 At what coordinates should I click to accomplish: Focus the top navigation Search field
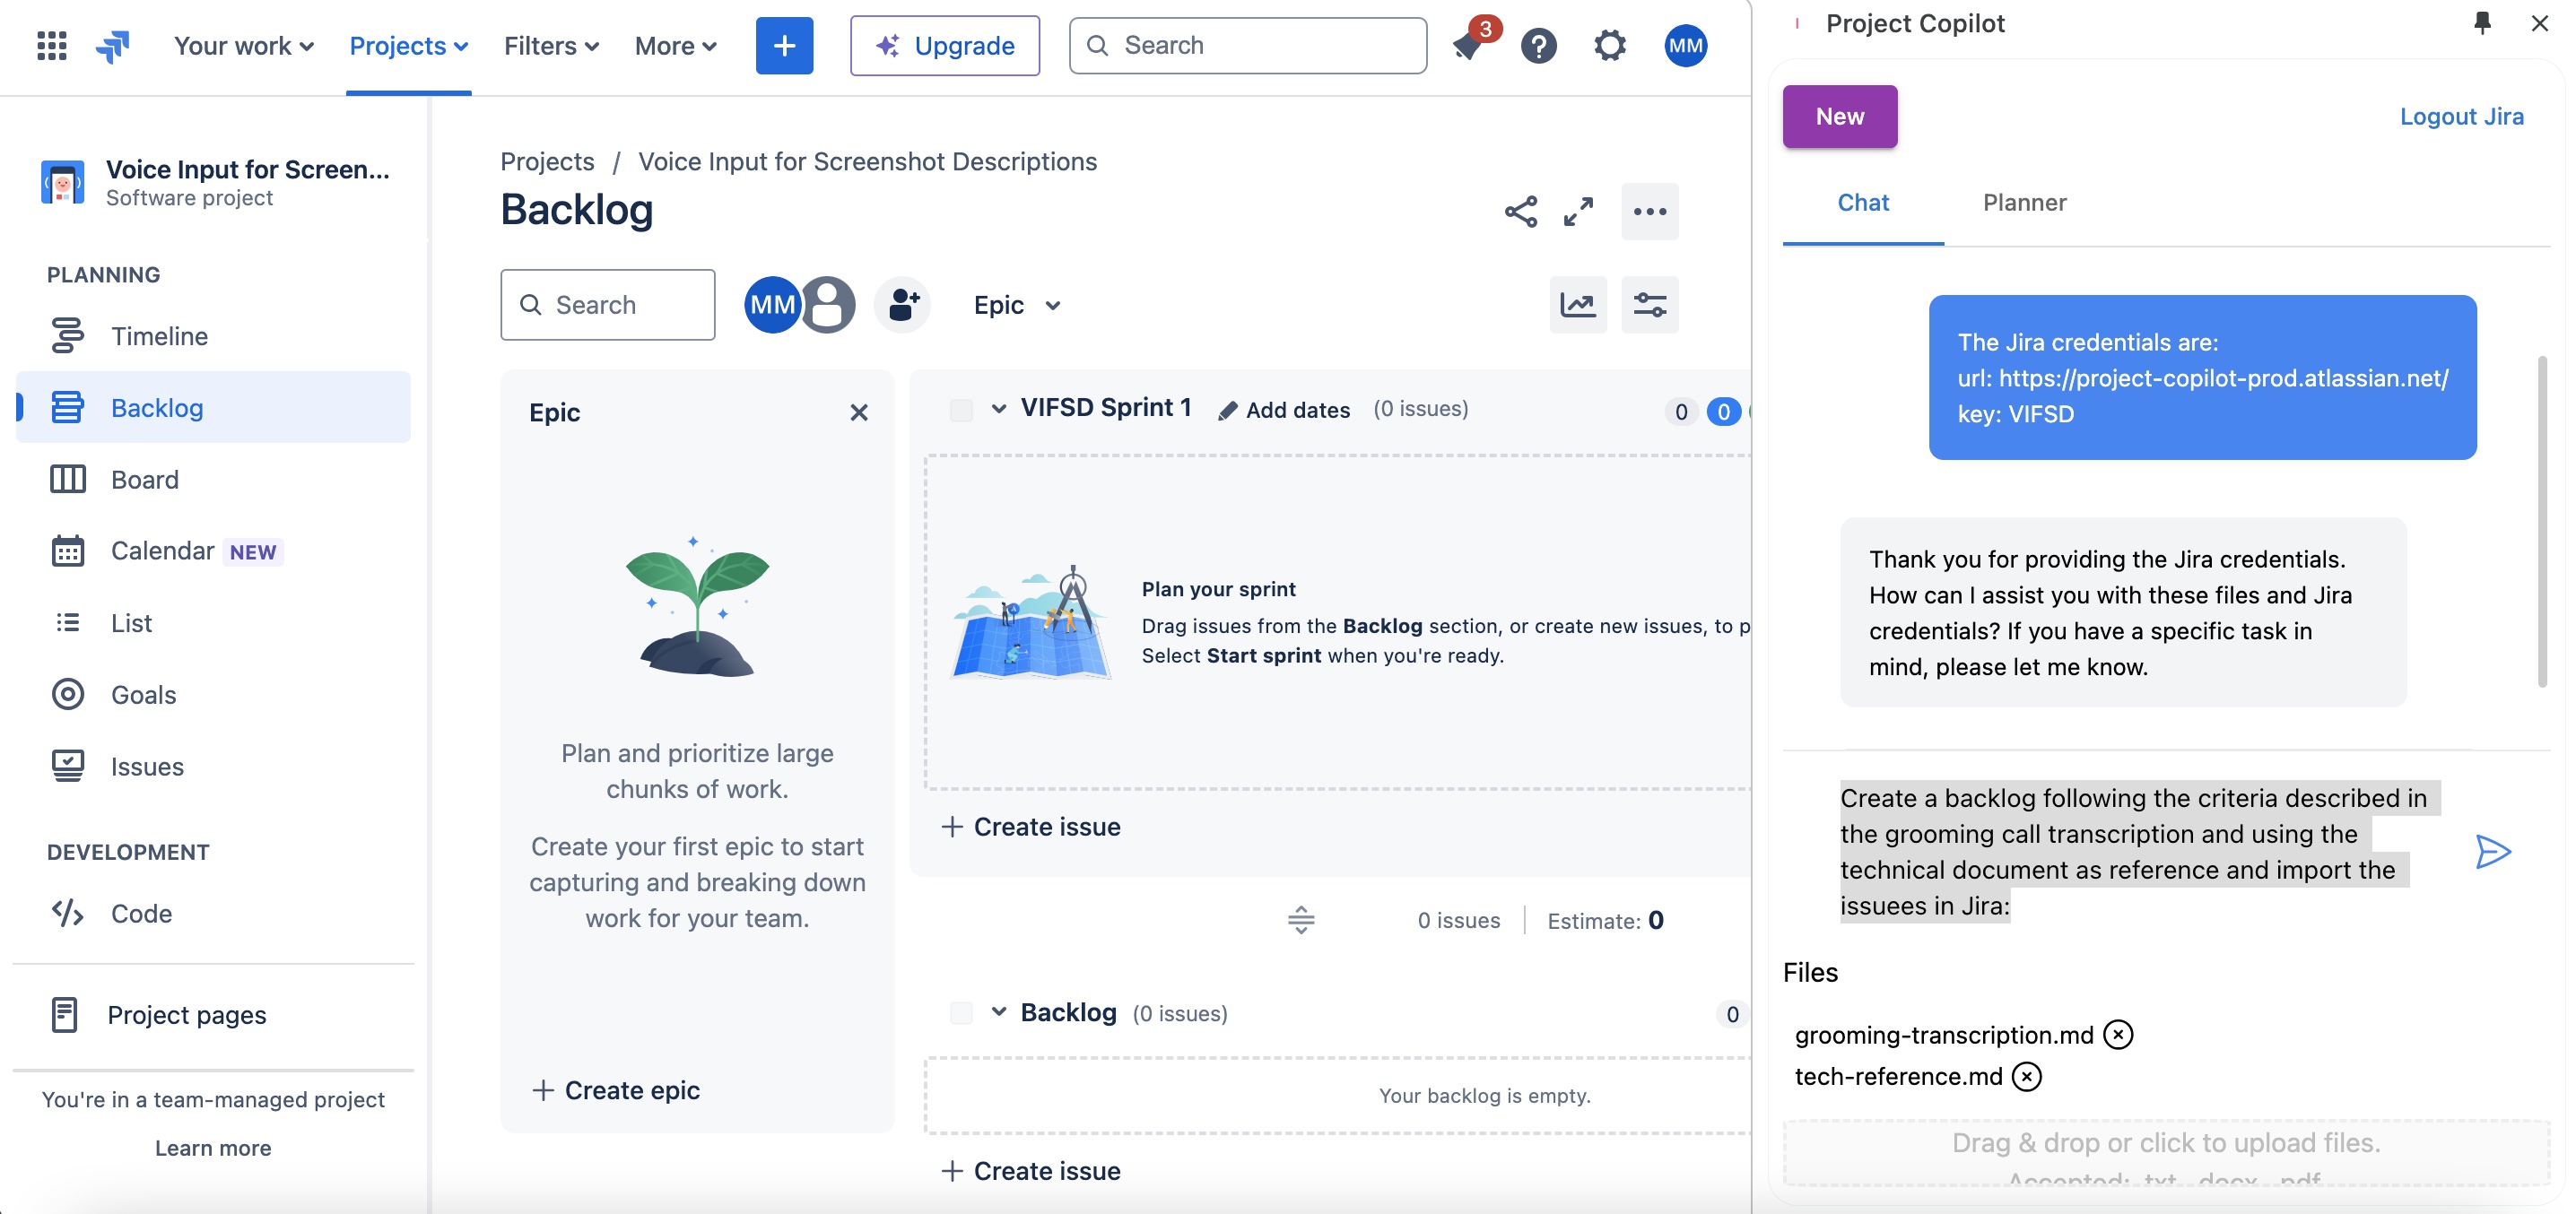pos(1247,45)
